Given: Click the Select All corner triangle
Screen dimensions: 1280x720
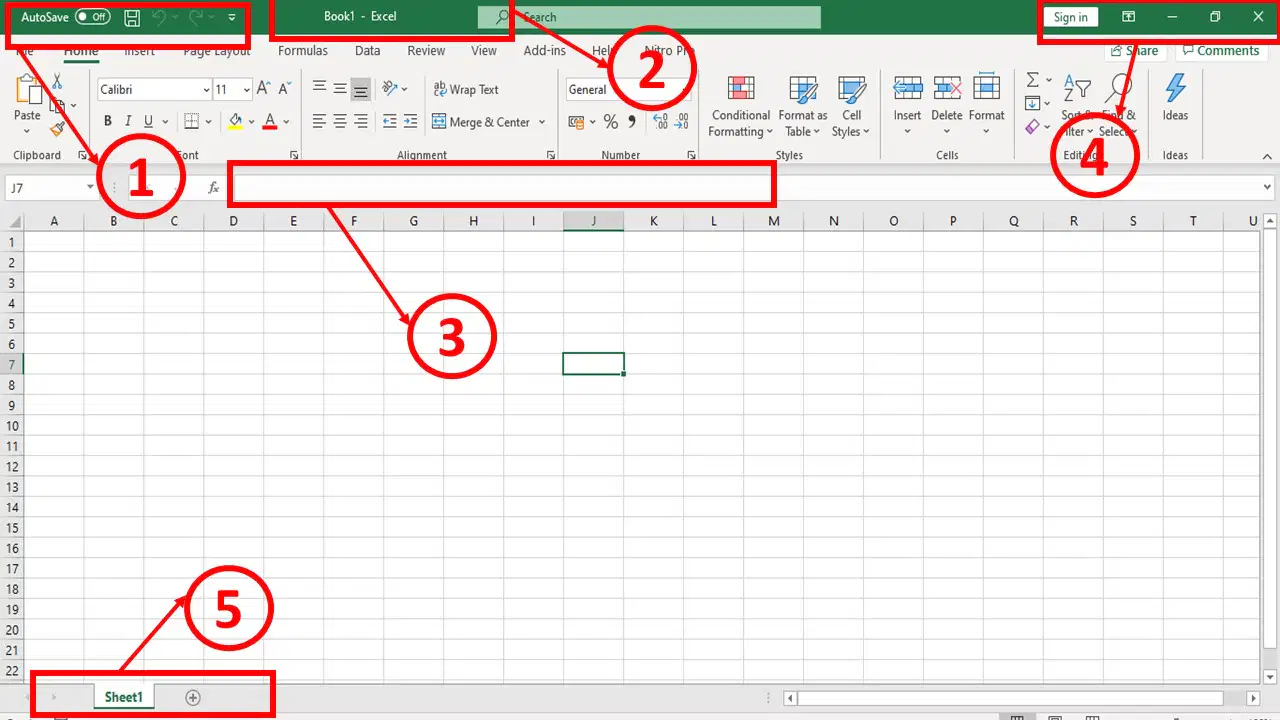Looking at the screenshot, I should click(13, 221).
